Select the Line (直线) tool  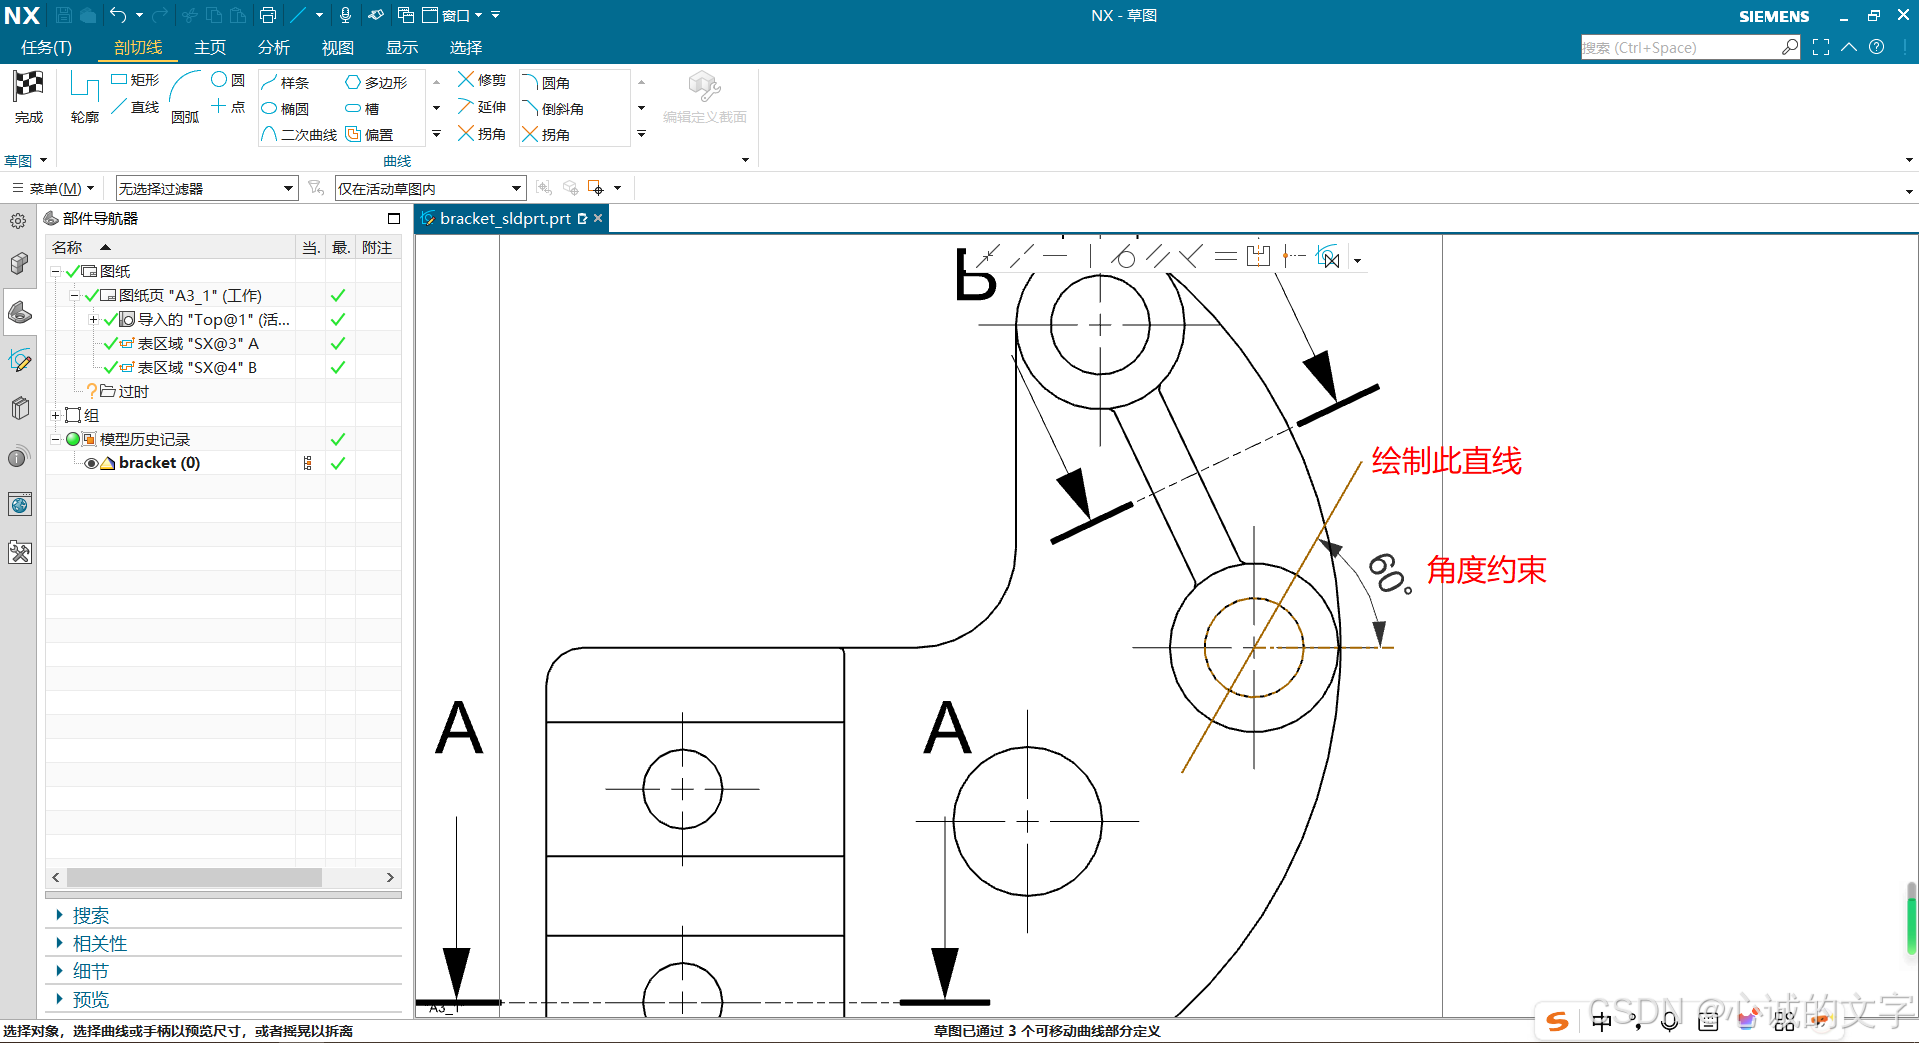[135, 106]
